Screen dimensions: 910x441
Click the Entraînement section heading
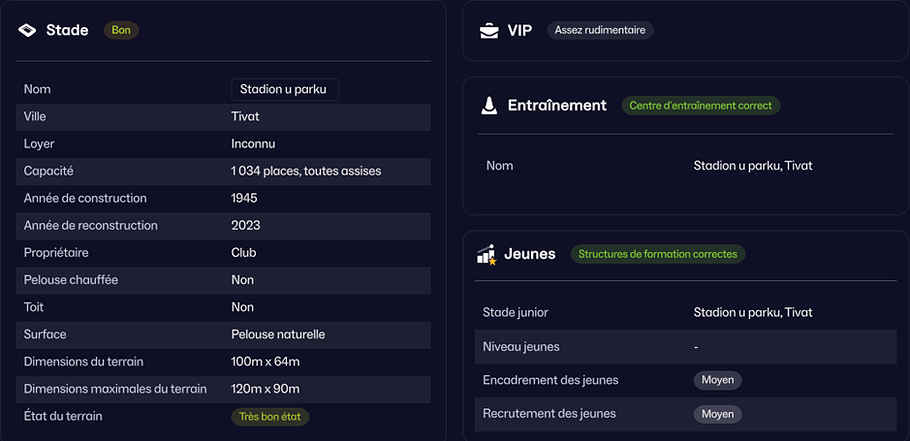557,106
